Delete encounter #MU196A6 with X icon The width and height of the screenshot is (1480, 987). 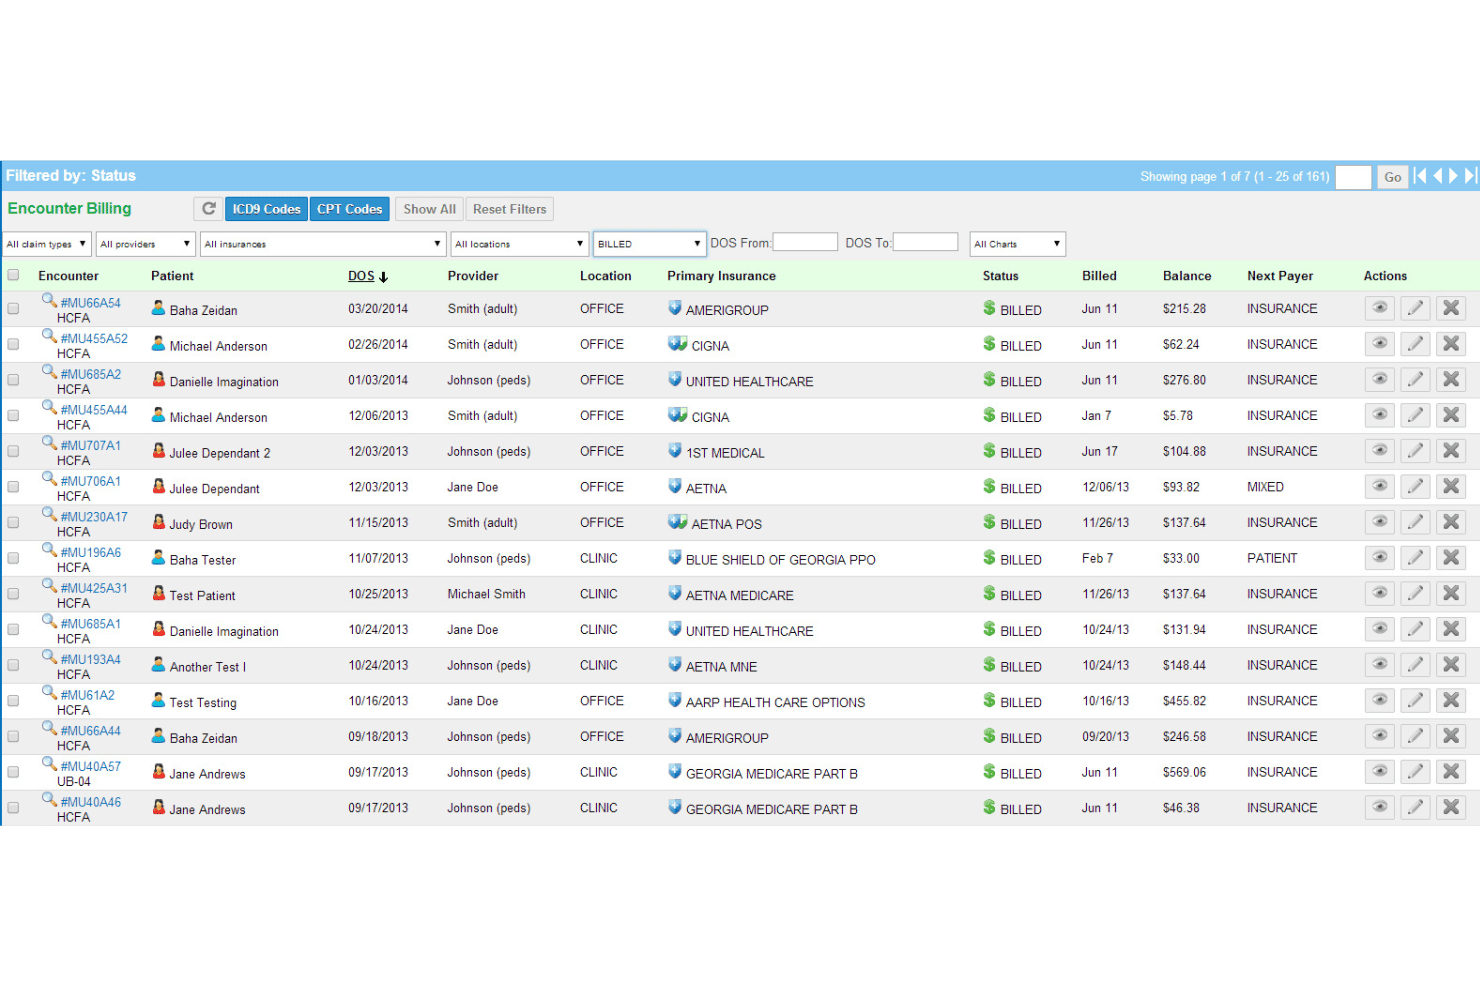[x=1451, y=558]
